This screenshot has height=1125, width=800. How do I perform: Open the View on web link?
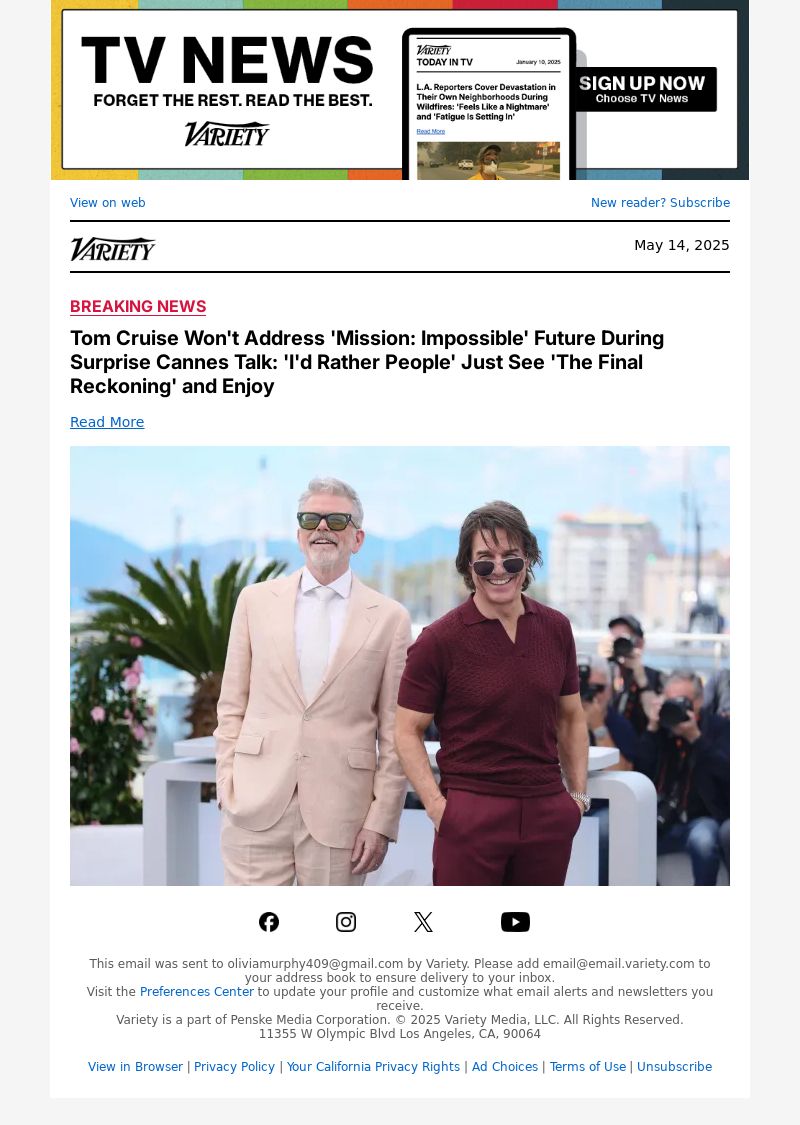[x=108, y=202]
